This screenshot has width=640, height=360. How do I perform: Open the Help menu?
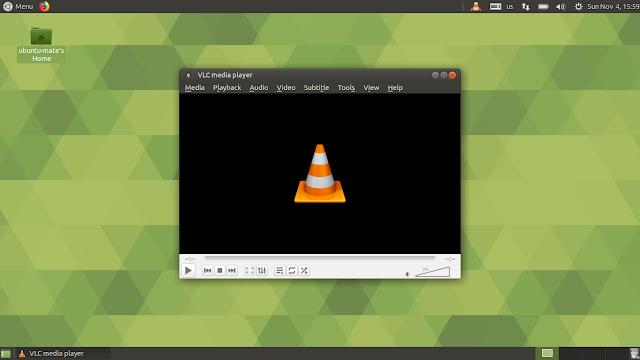[395, 88]
